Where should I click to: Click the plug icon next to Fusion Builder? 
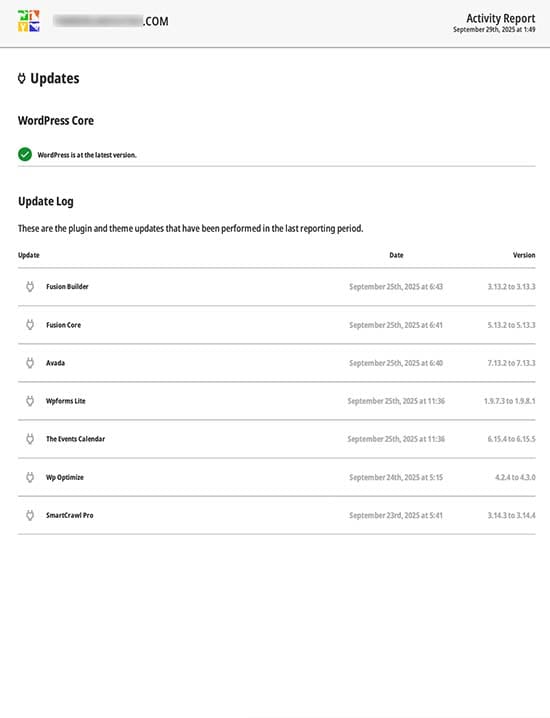(30, 287)
